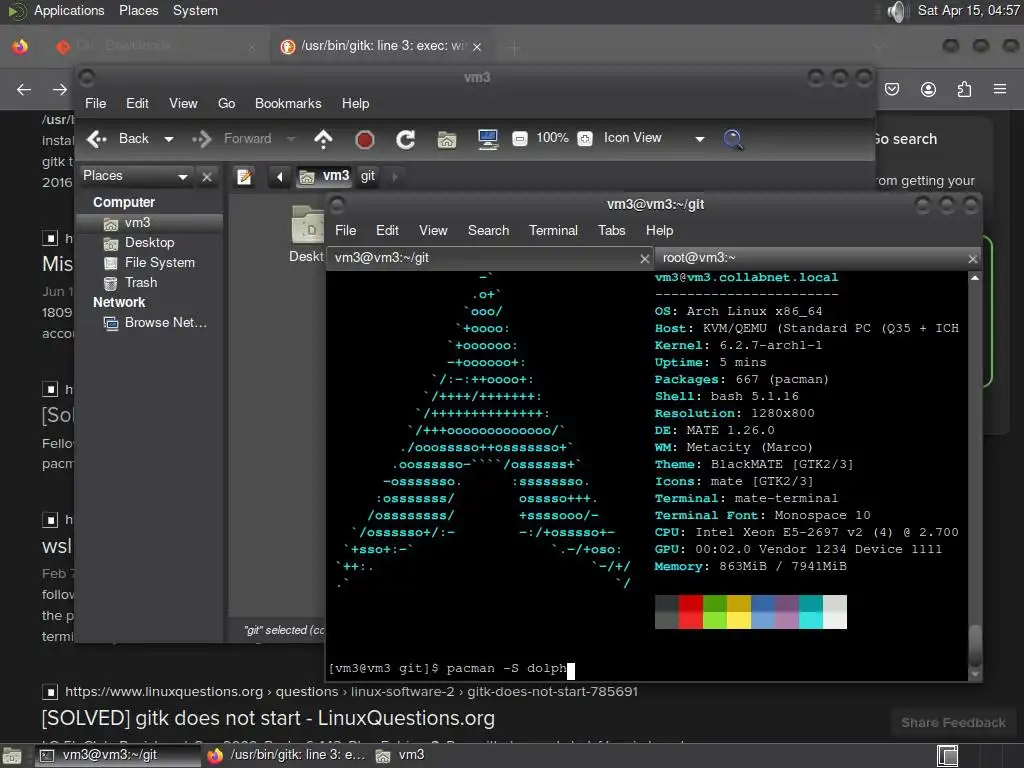Toggle the text location entry pencil icon
Image resolution: width=1024 pixels, height=768 pixels.
tap(244, 176)
